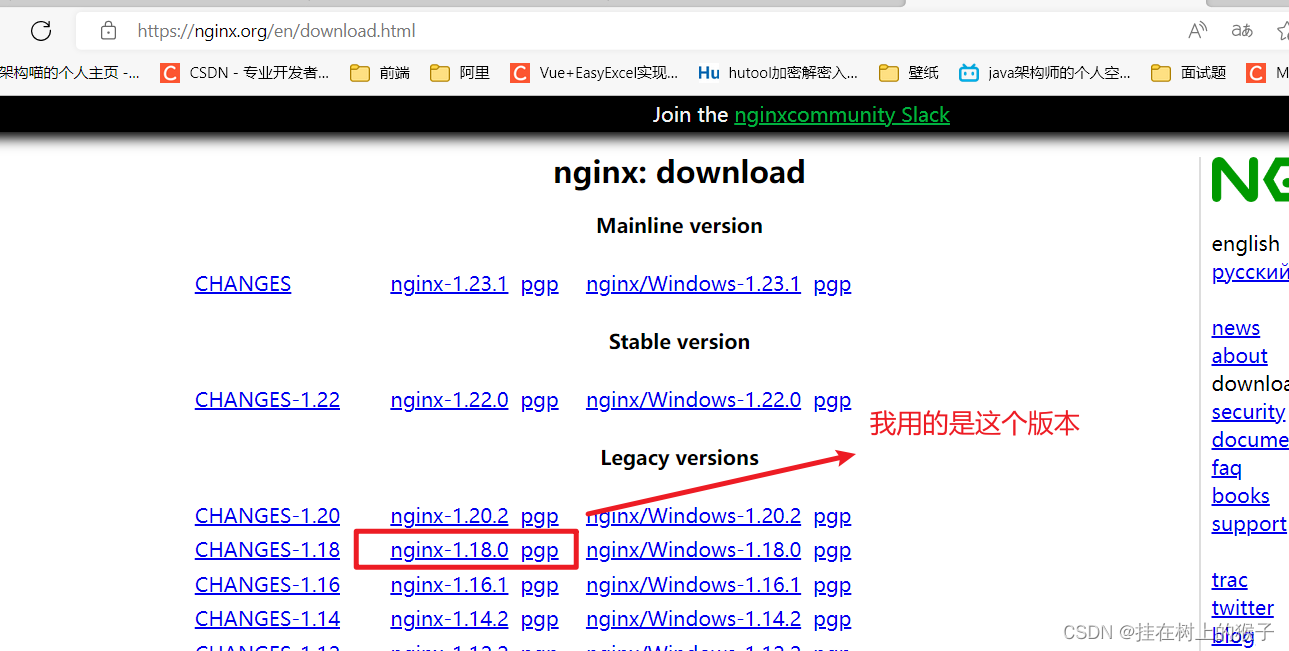Image resolution: width=1289 pixels, height=651 pixels.
Task: Open pgp for nginx/Windows-1.18.0
Action: click(x=832, y=550)
